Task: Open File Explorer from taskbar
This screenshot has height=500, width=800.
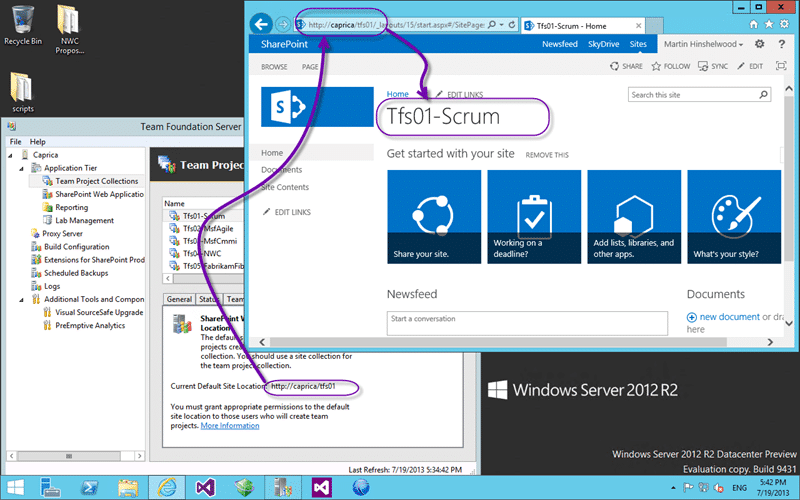Action: coord(128,488)
